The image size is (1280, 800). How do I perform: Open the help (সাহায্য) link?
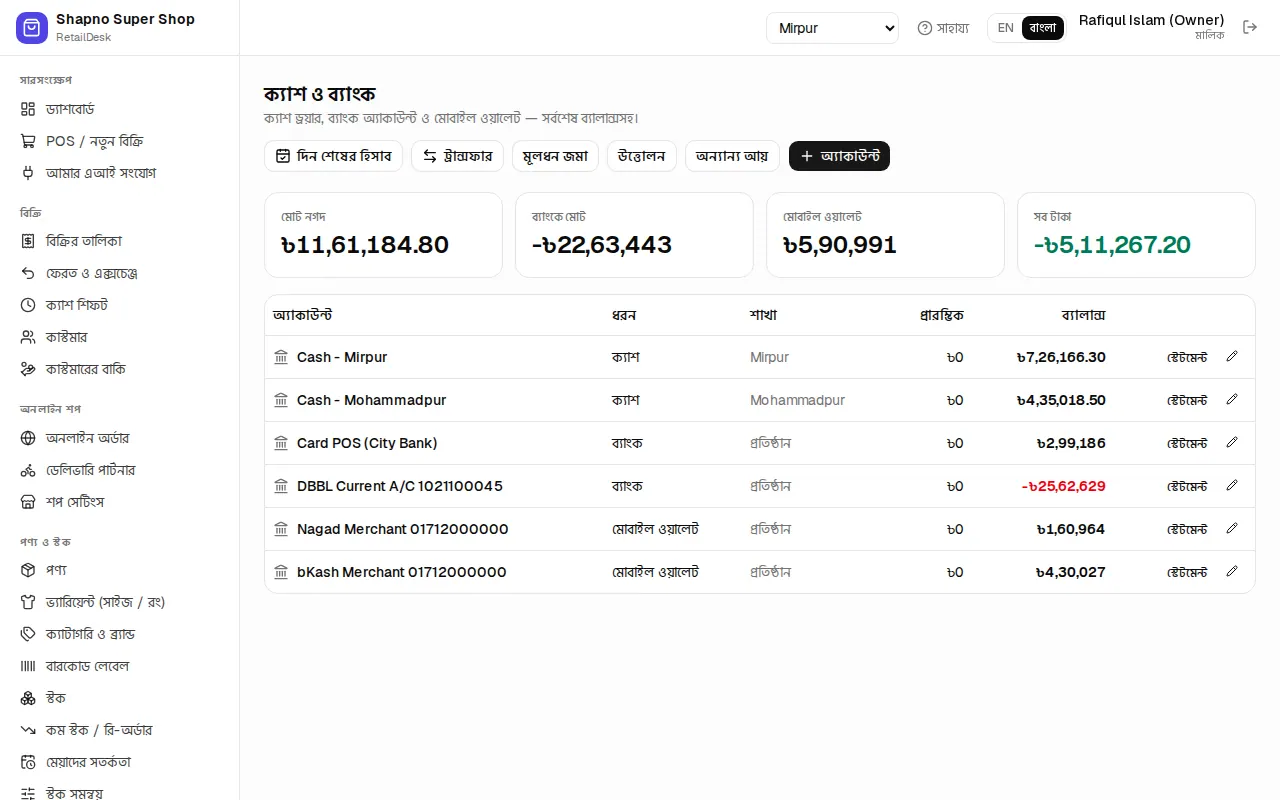point(943,28)
